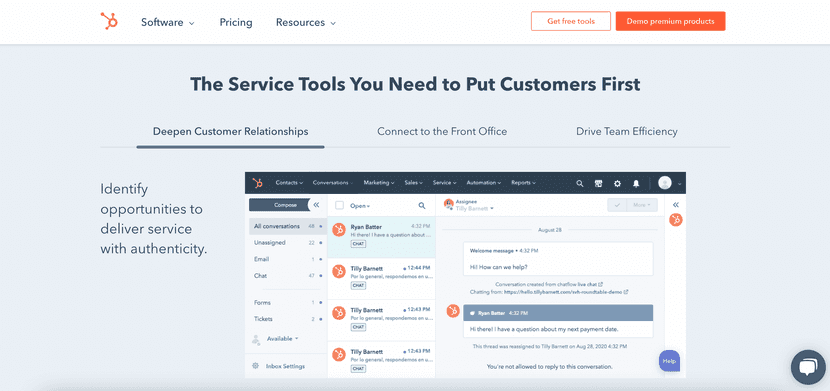Screen dimensions: 830x391
Task: Click the Inbox Settings gear icon
Action: pos(256,366)
